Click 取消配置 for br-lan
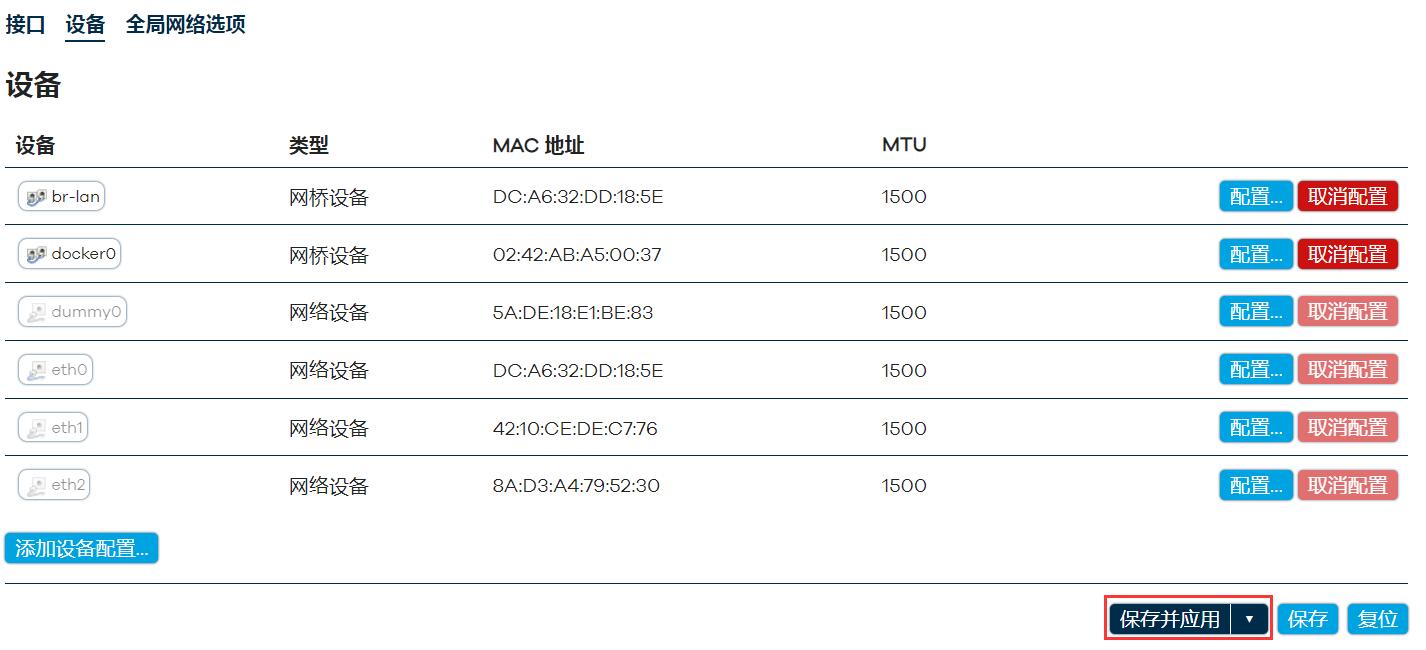 click(x=1347, y=197)
